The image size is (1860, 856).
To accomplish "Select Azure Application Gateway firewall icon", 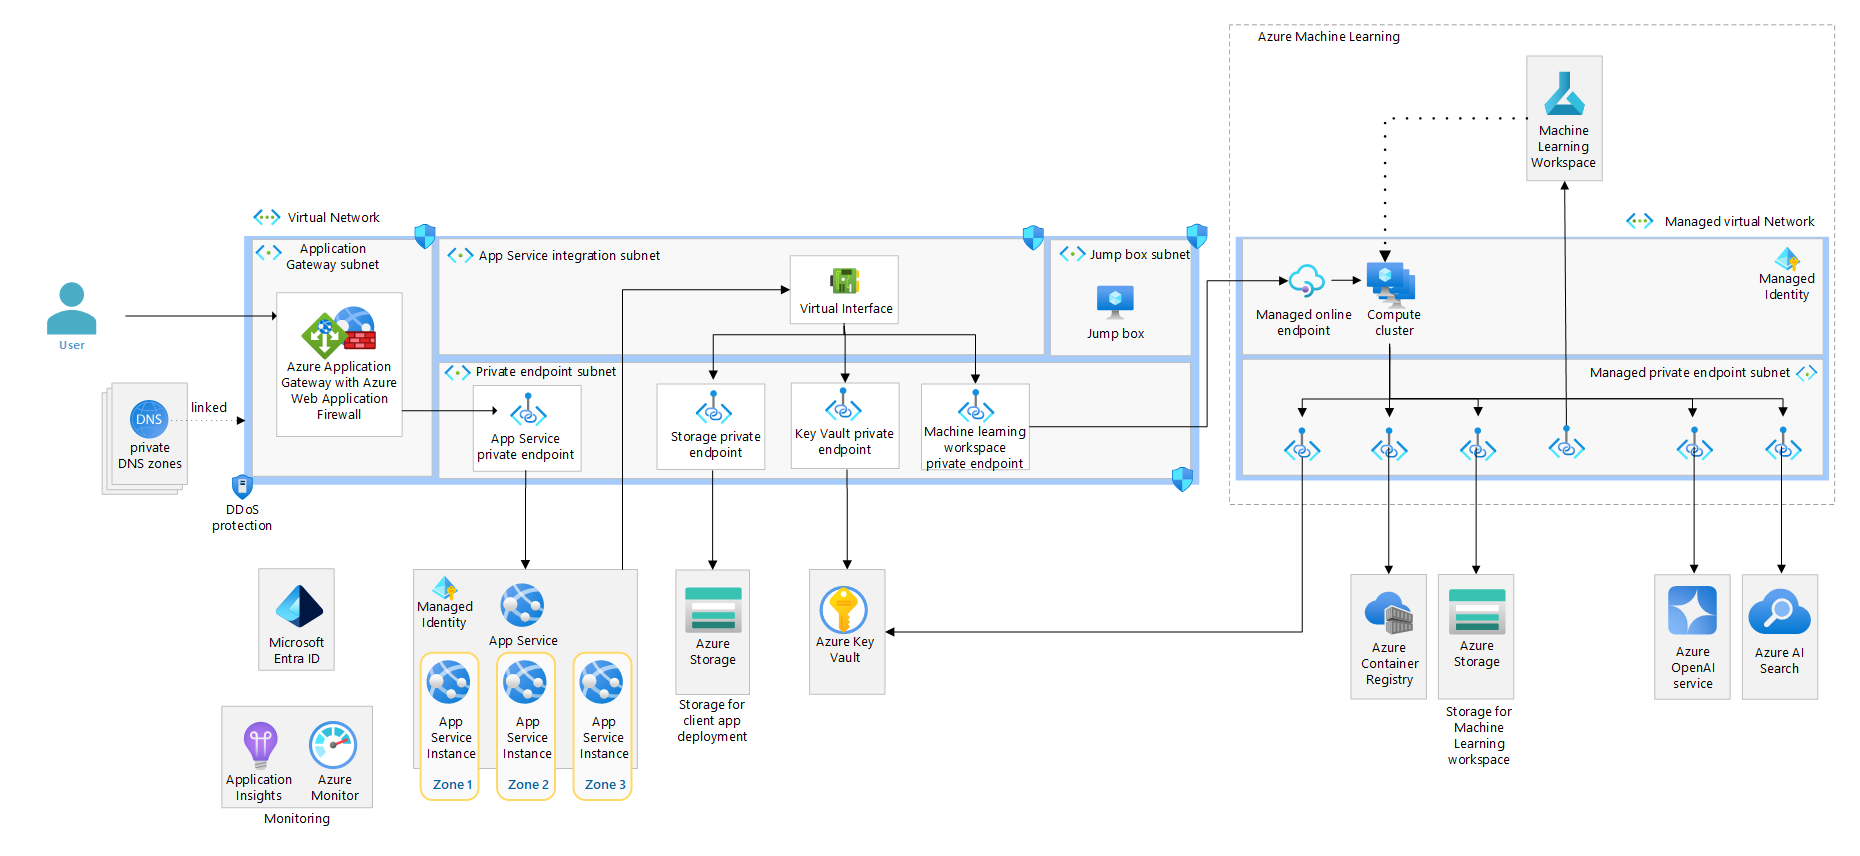I will tap(339, 333).
